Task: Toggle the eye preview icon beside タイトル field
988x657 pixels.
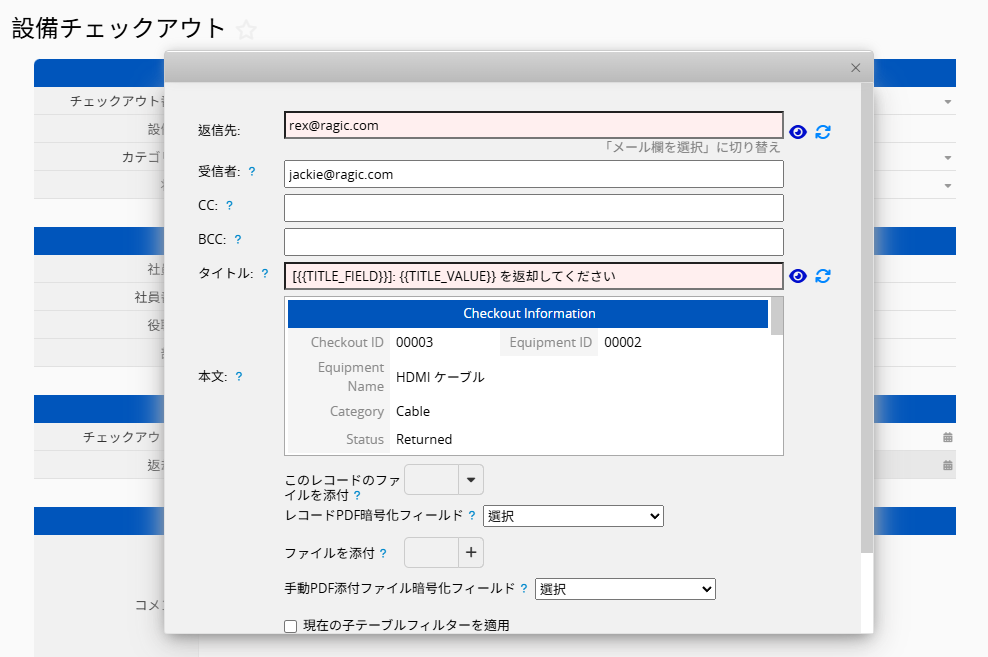Action: click(797, 276)
